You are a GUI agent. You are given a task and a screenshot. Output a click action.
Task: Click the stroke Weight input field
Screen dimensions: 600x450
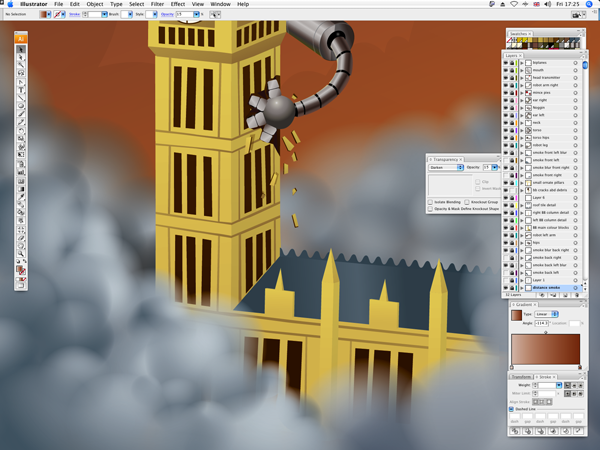(x=548, y=385)
